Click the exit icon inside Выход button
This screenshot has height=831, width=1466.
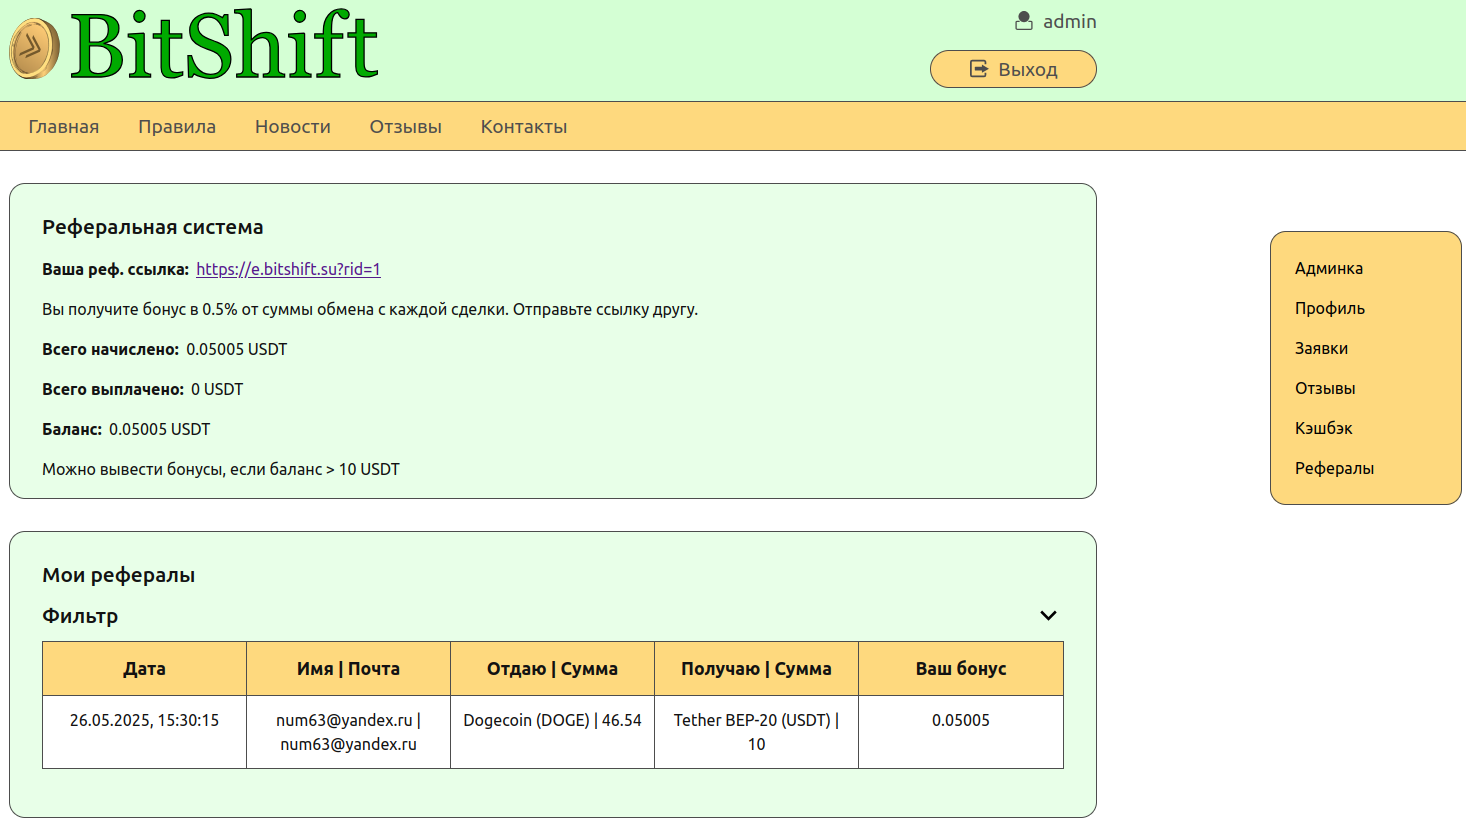978,69
